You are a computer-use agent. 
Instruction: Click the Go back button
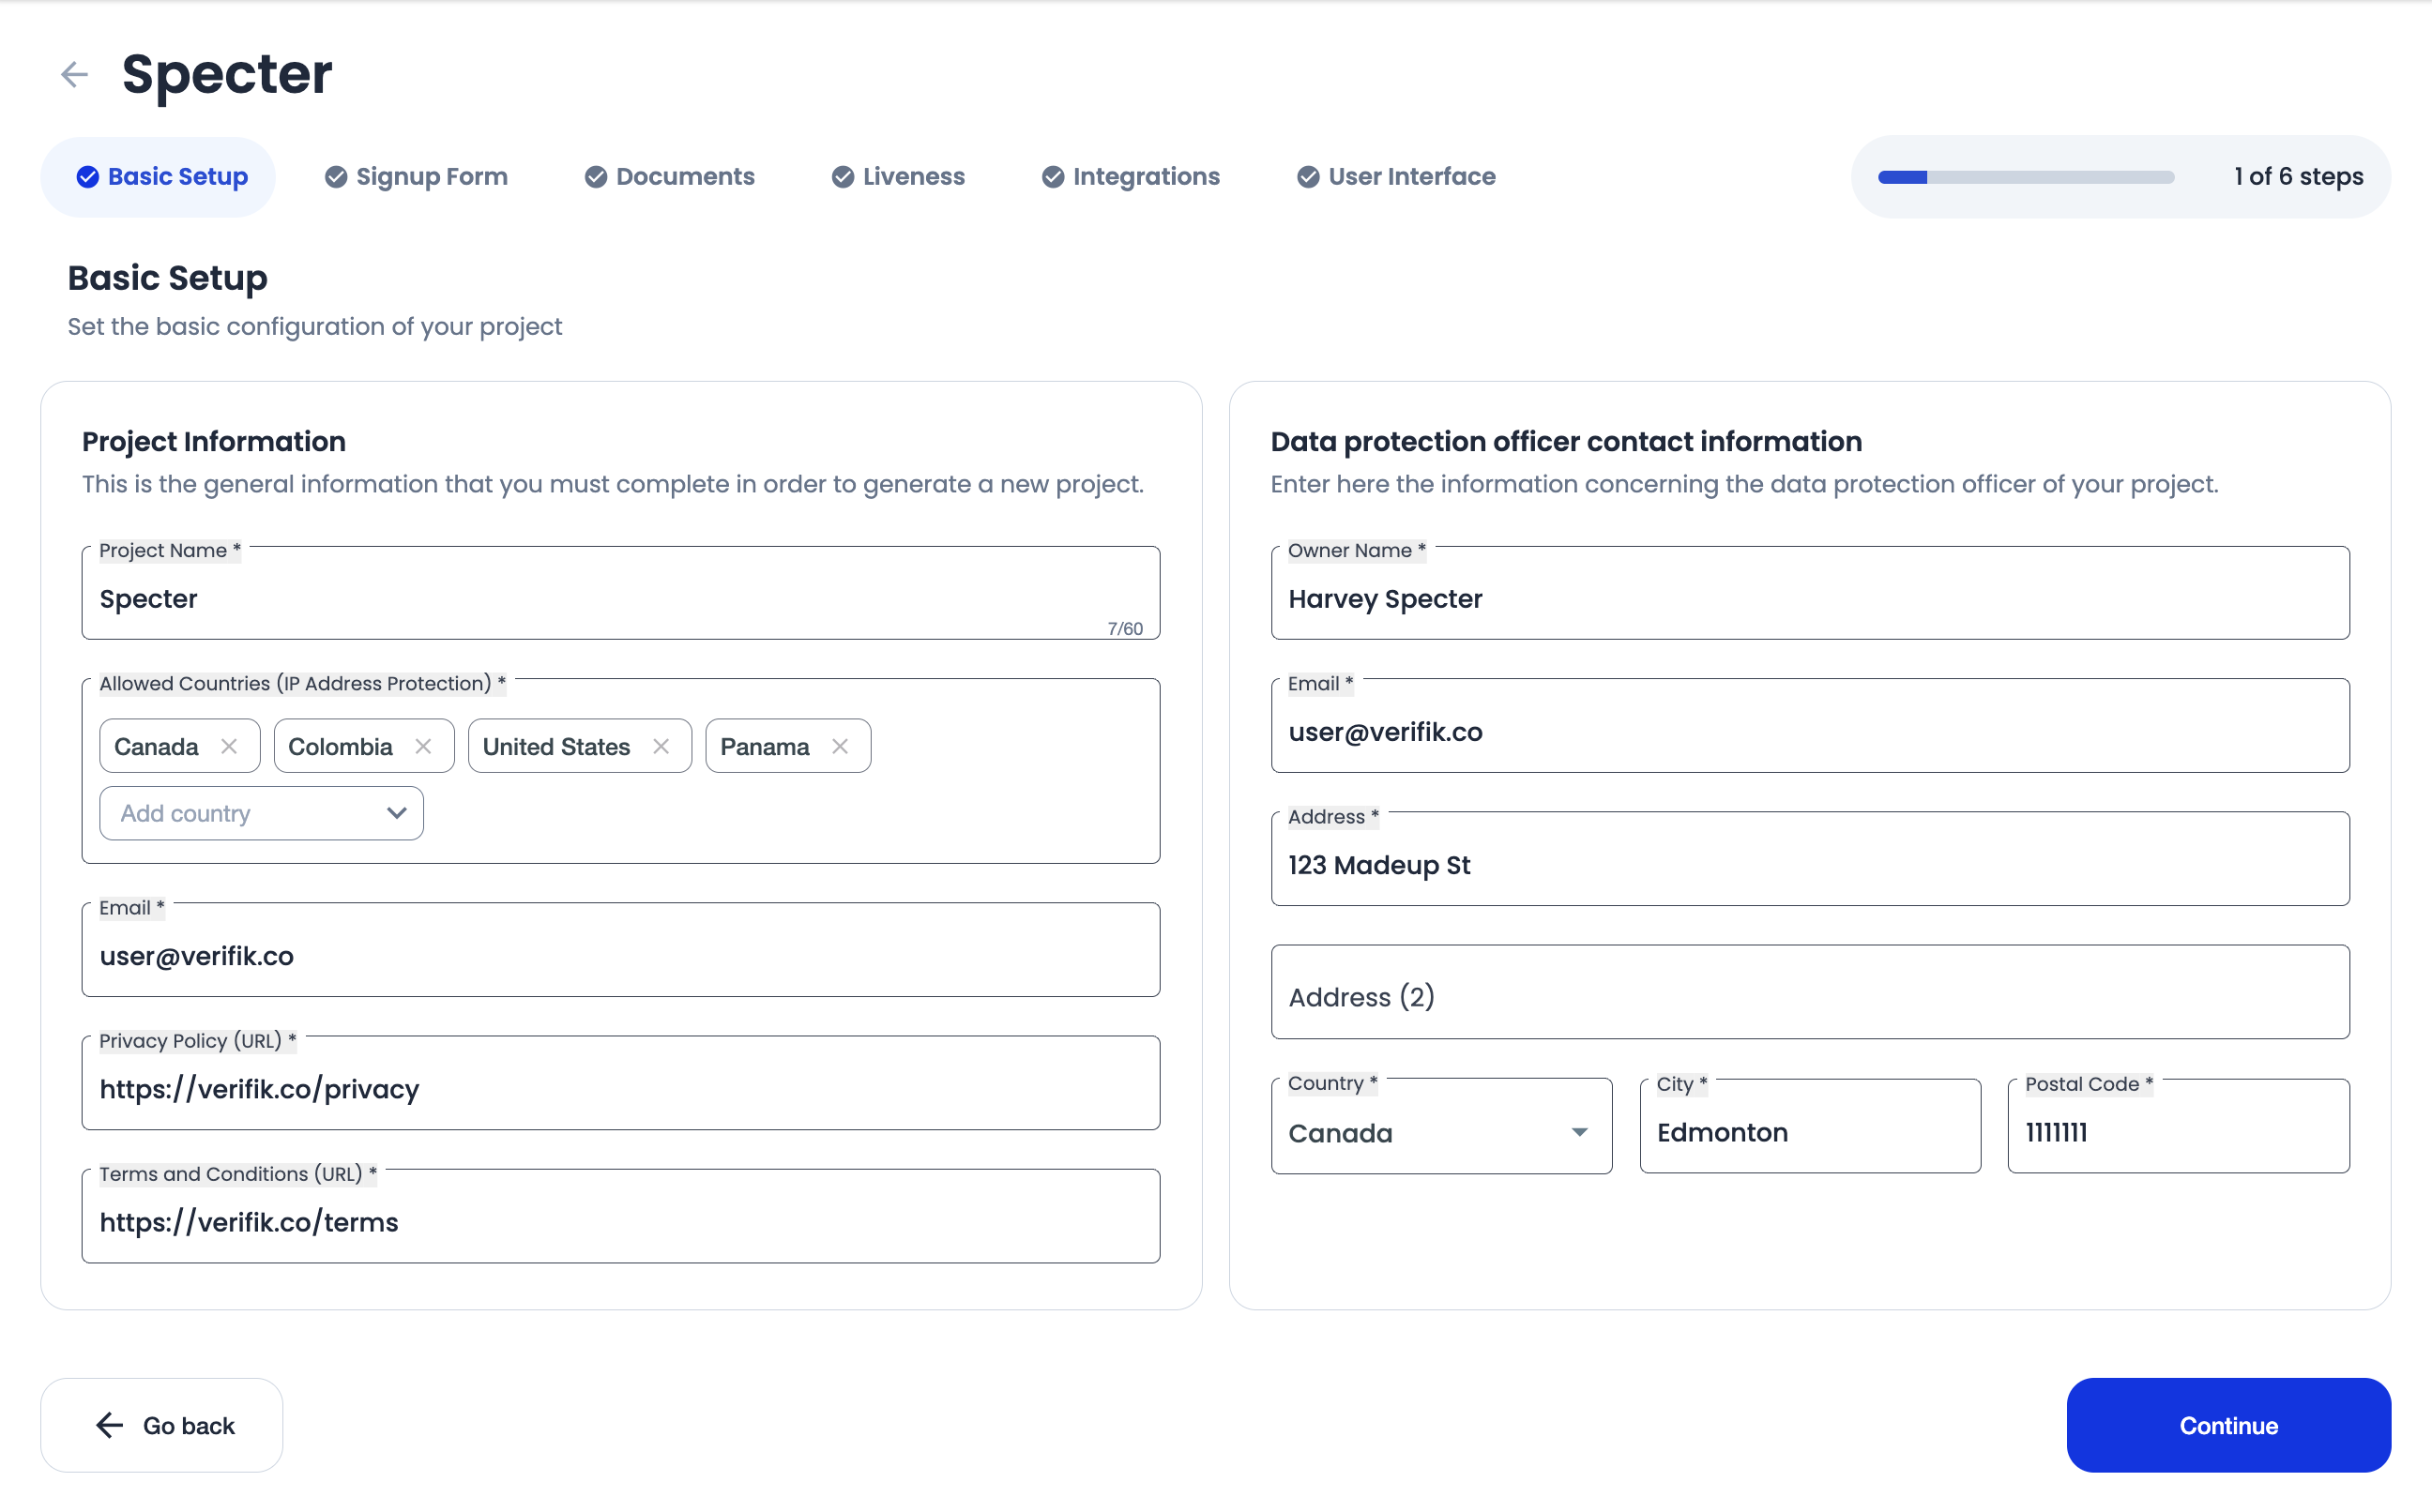[x=162, y=1425]
